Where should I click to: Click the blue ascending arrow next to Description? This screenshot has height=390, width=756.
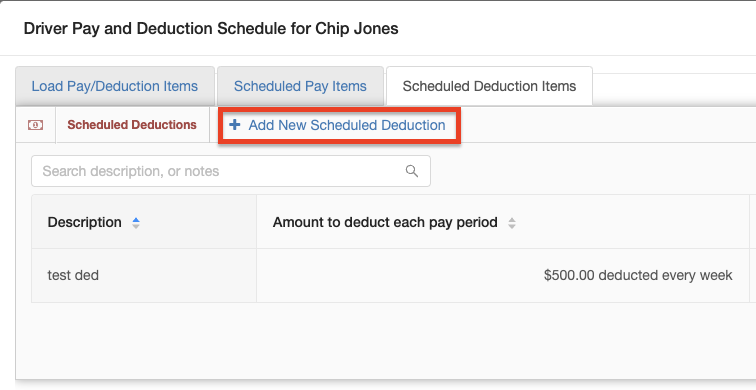(136, 220)
